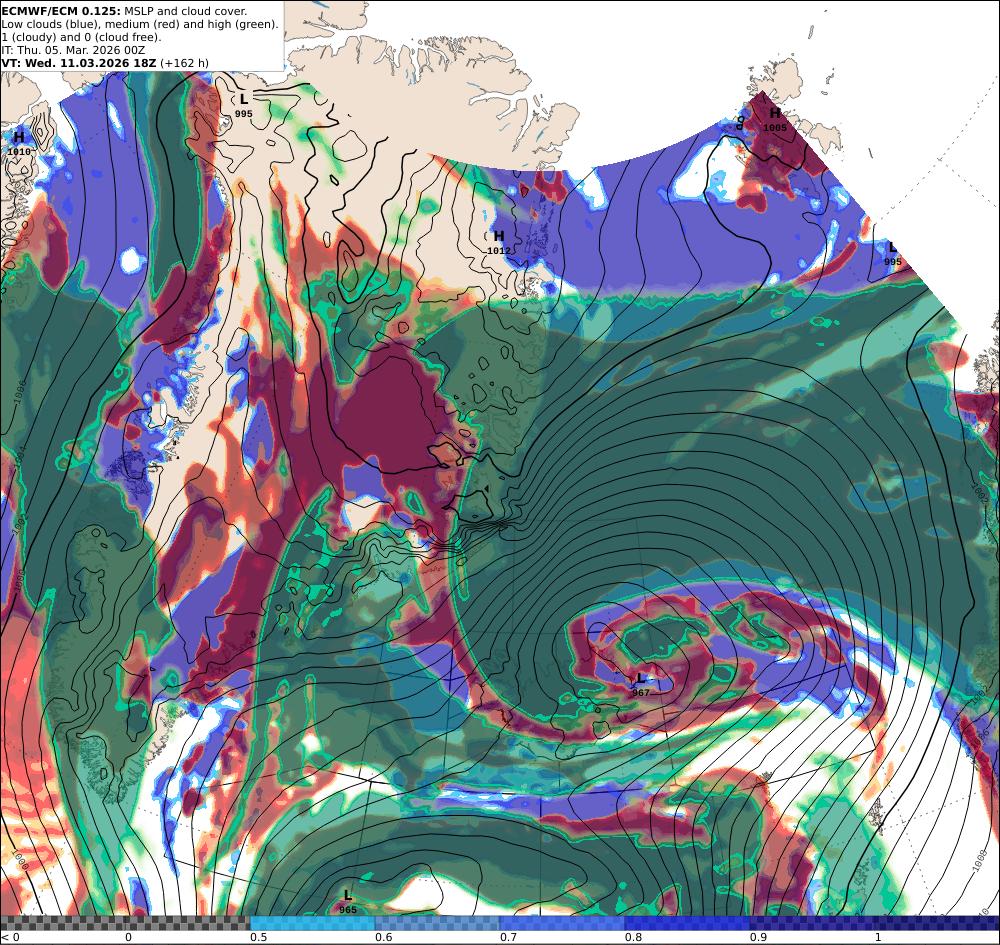
Task: Click the 'Low clouds (blue), medium (red)' legend line
Action: point(139,24)
